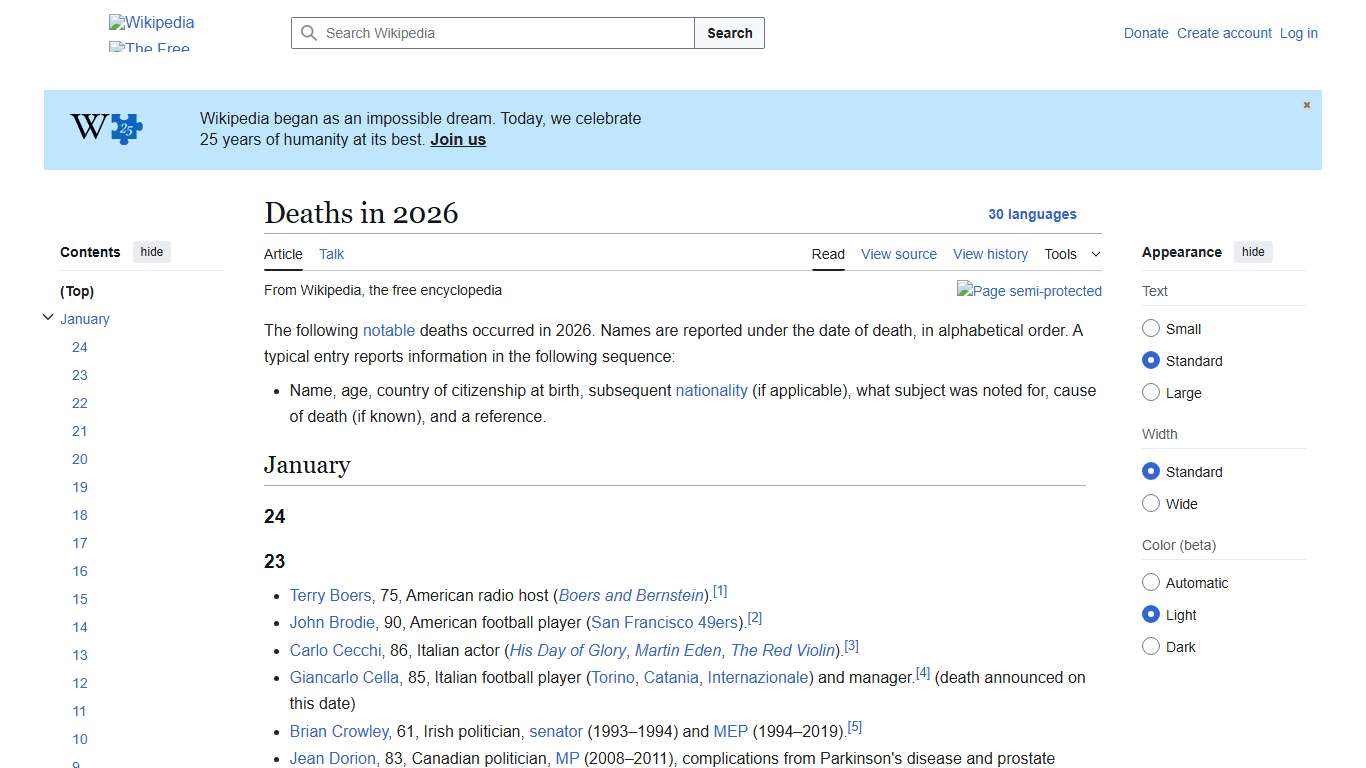Image resolution: width=1366 pixels, height=768 pixels.
Task: Click the magnifying glass search icon
Action: pos(310,33)
